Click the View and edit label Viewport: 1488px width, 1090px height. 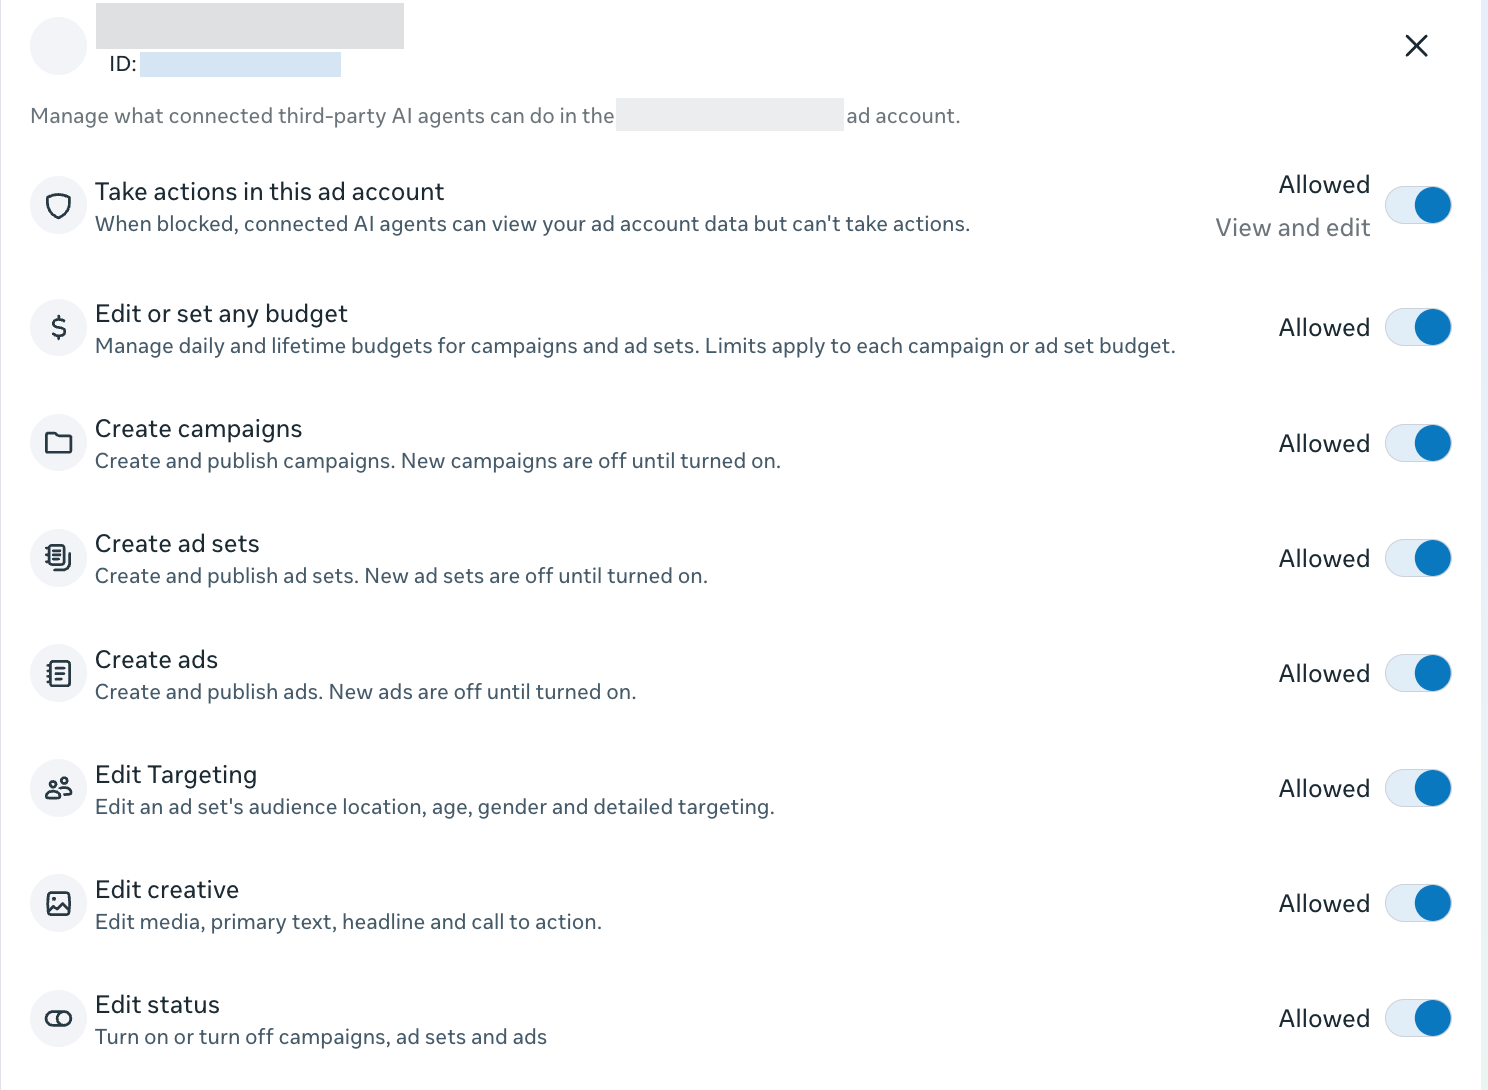pos(1292,228)
